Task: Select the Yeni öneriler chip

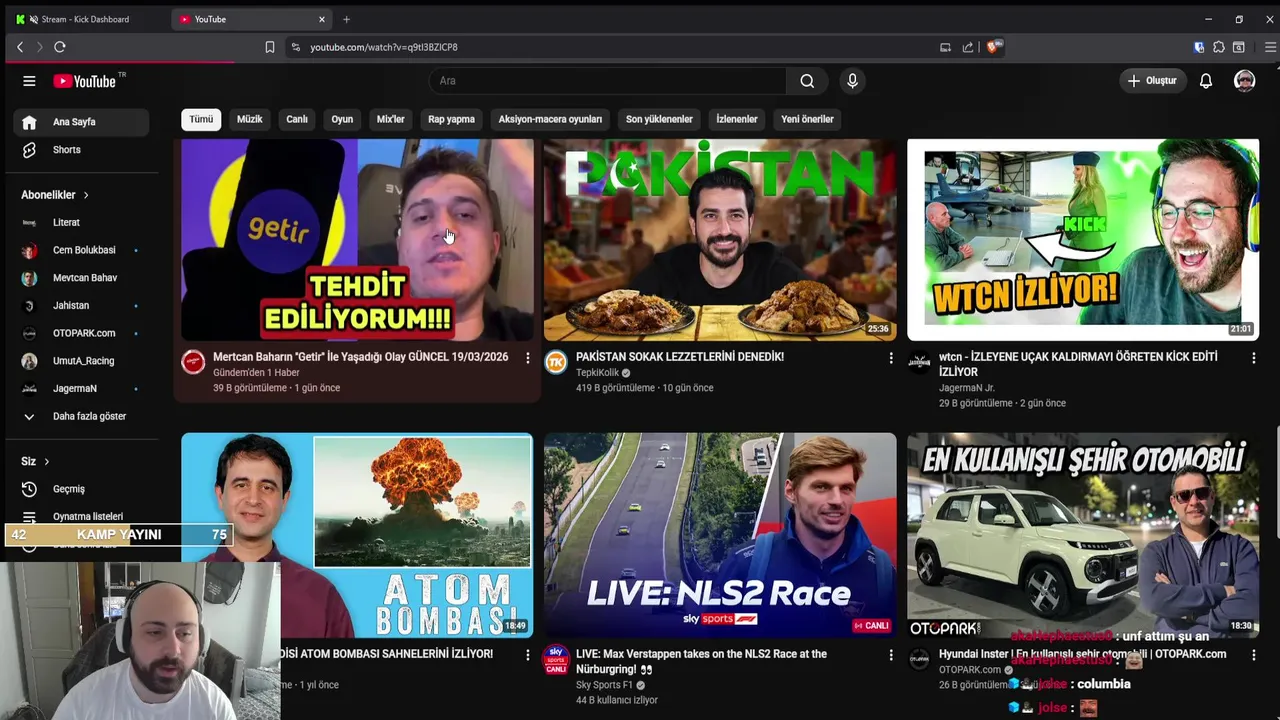Action: 807,119
